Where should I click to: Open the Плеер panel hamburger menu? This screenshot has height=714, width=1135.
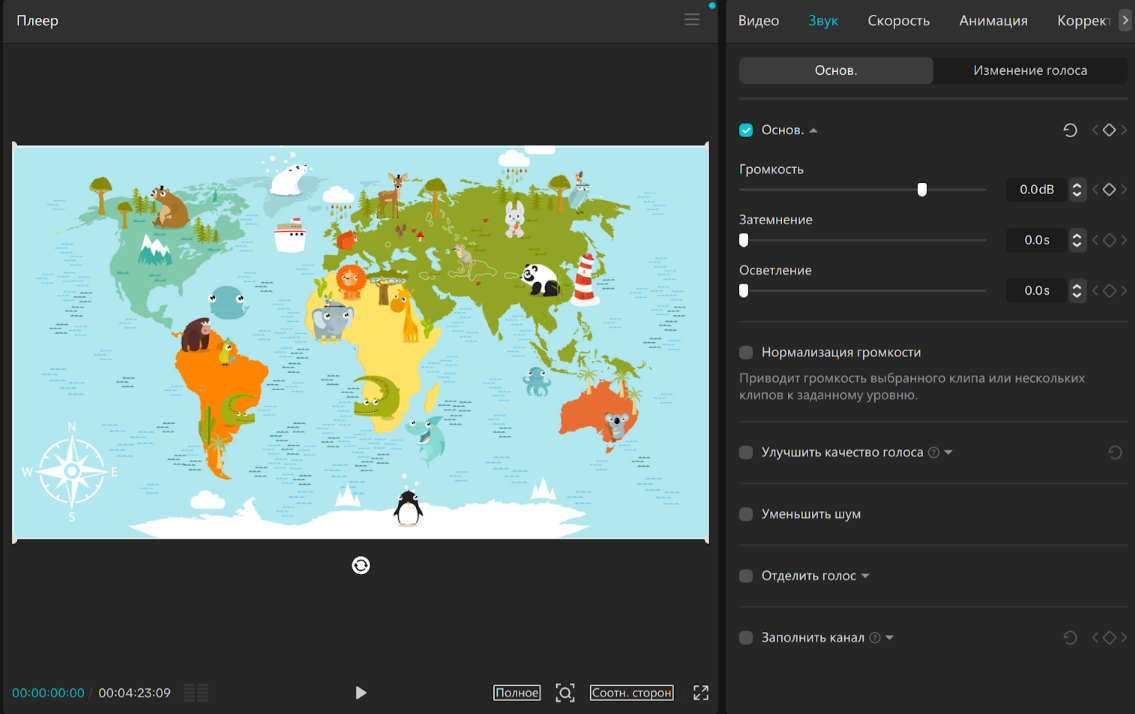tap(692, 20)
